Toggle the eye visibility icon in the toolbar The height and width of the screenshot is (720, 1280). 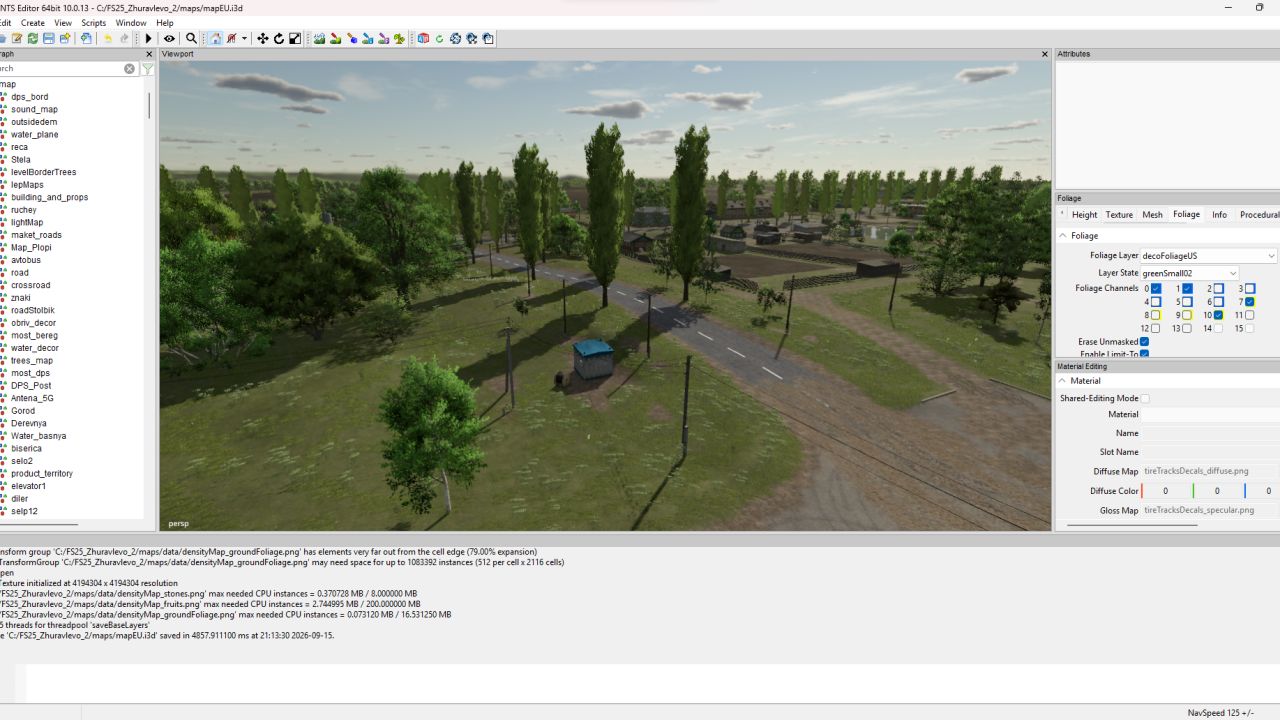click(x=169, y=39)
